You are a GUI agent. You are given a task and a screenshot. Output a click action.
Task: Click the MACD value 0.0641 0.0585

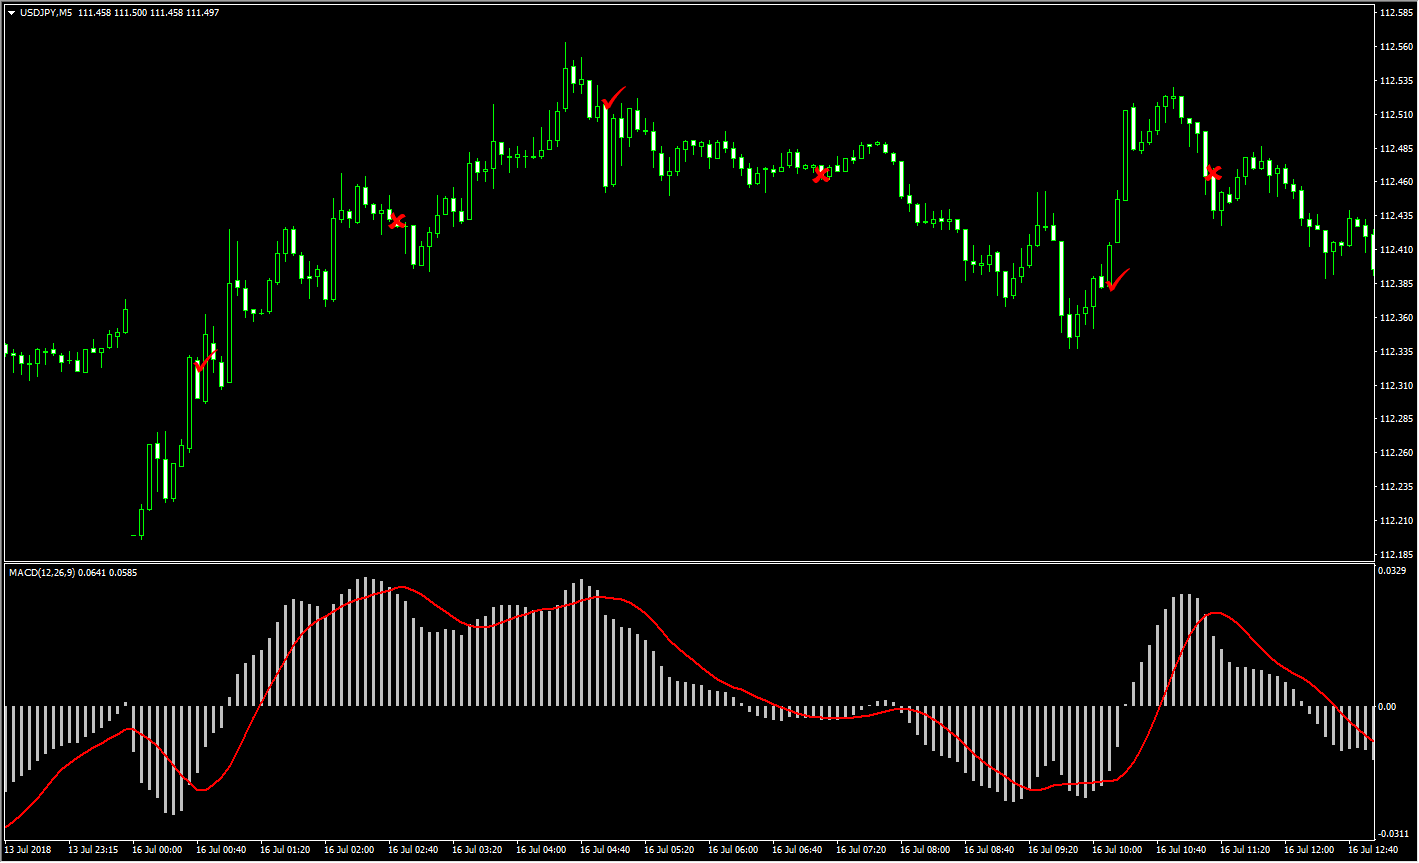pos(106,573)
